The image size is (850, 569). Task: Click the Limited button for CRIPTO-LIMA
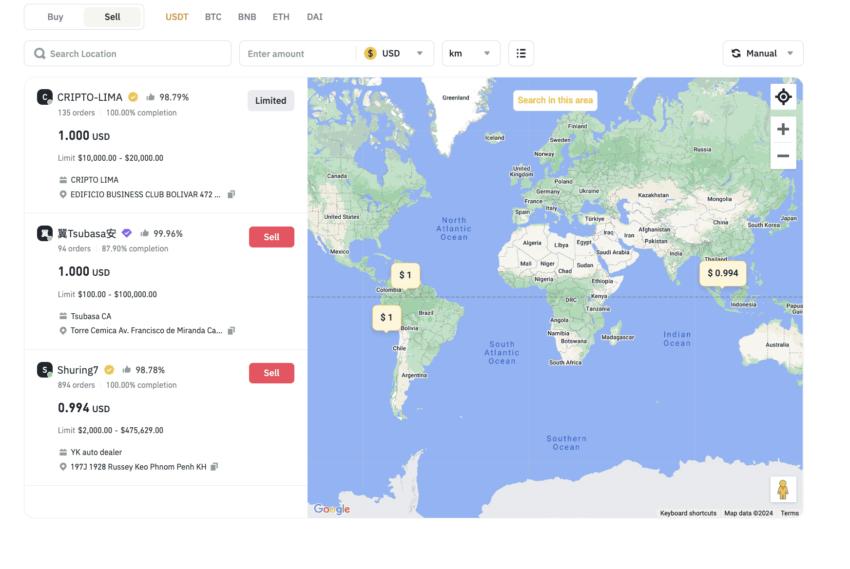click(271, 100)
